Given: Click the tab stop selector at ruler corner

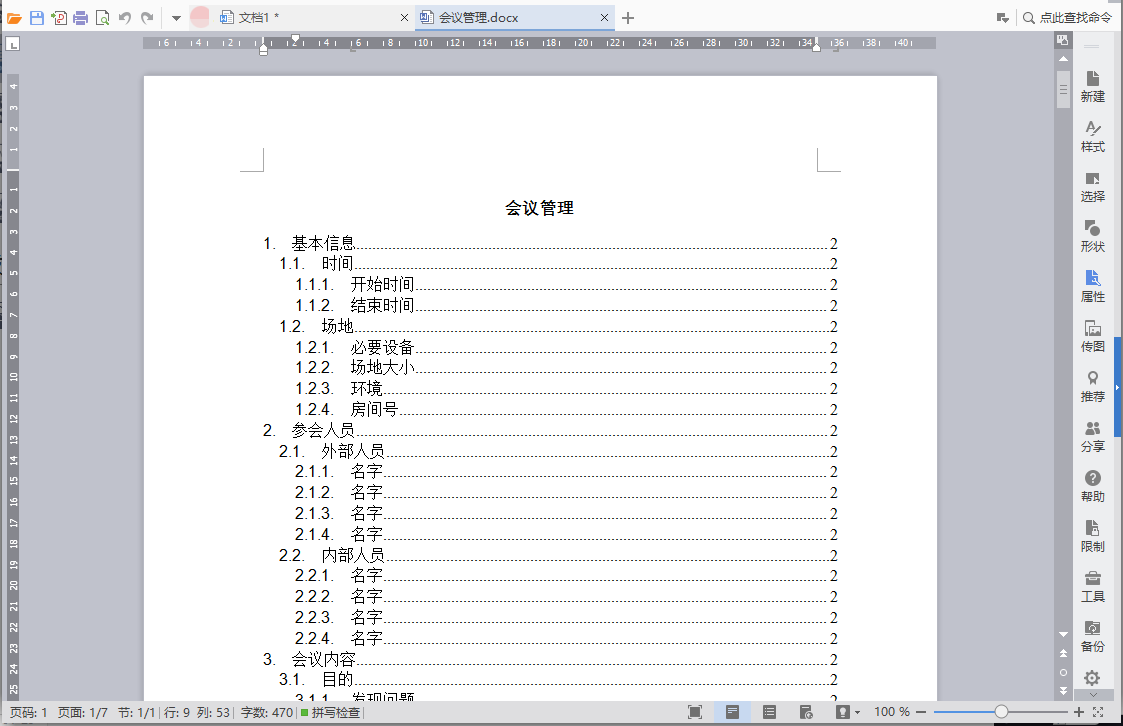Looking at the screenshot, I should [x=12, y=44].
